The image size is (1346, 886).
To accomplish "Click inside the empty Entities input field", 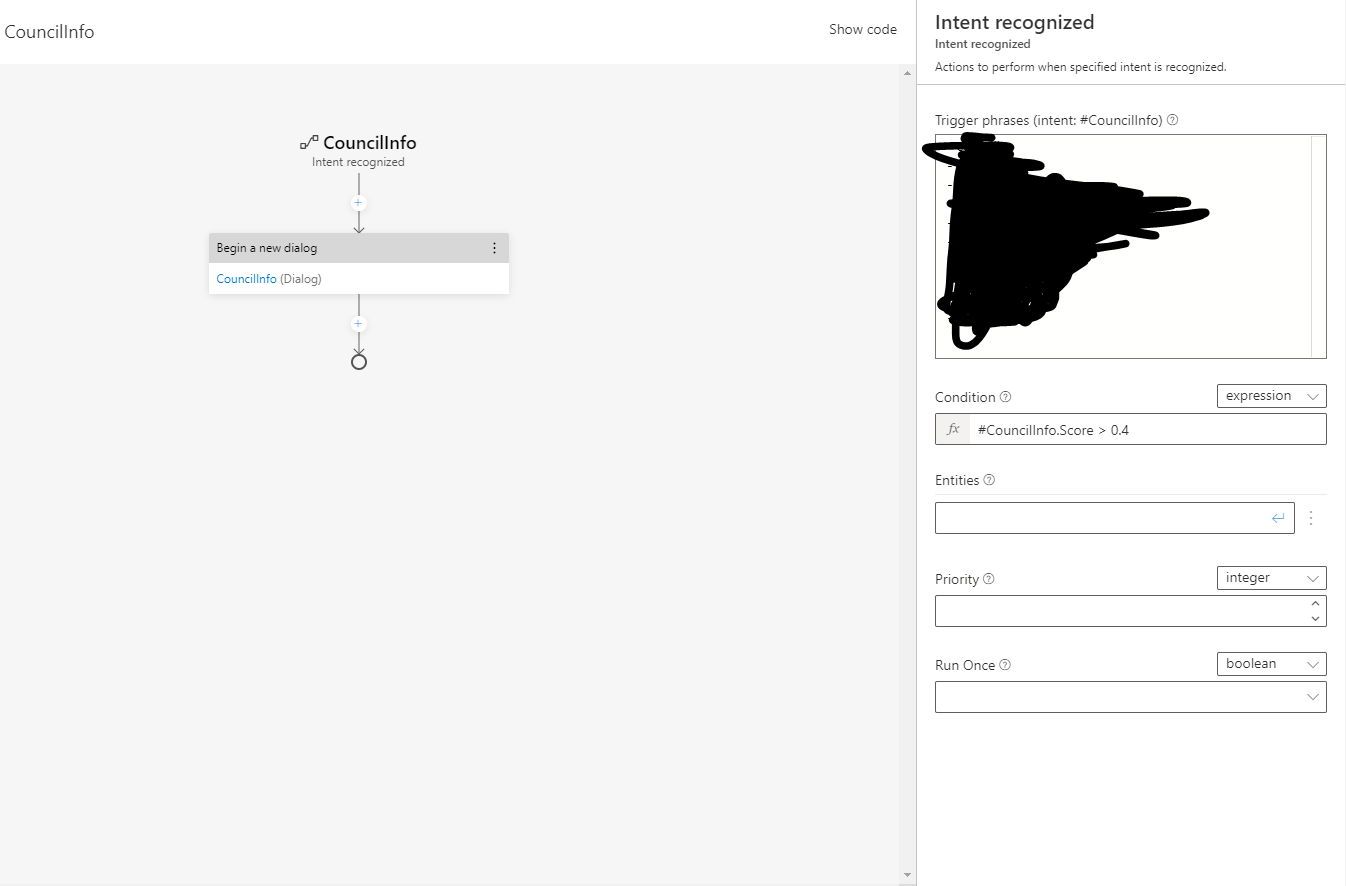I will (x=1100, y=517).
